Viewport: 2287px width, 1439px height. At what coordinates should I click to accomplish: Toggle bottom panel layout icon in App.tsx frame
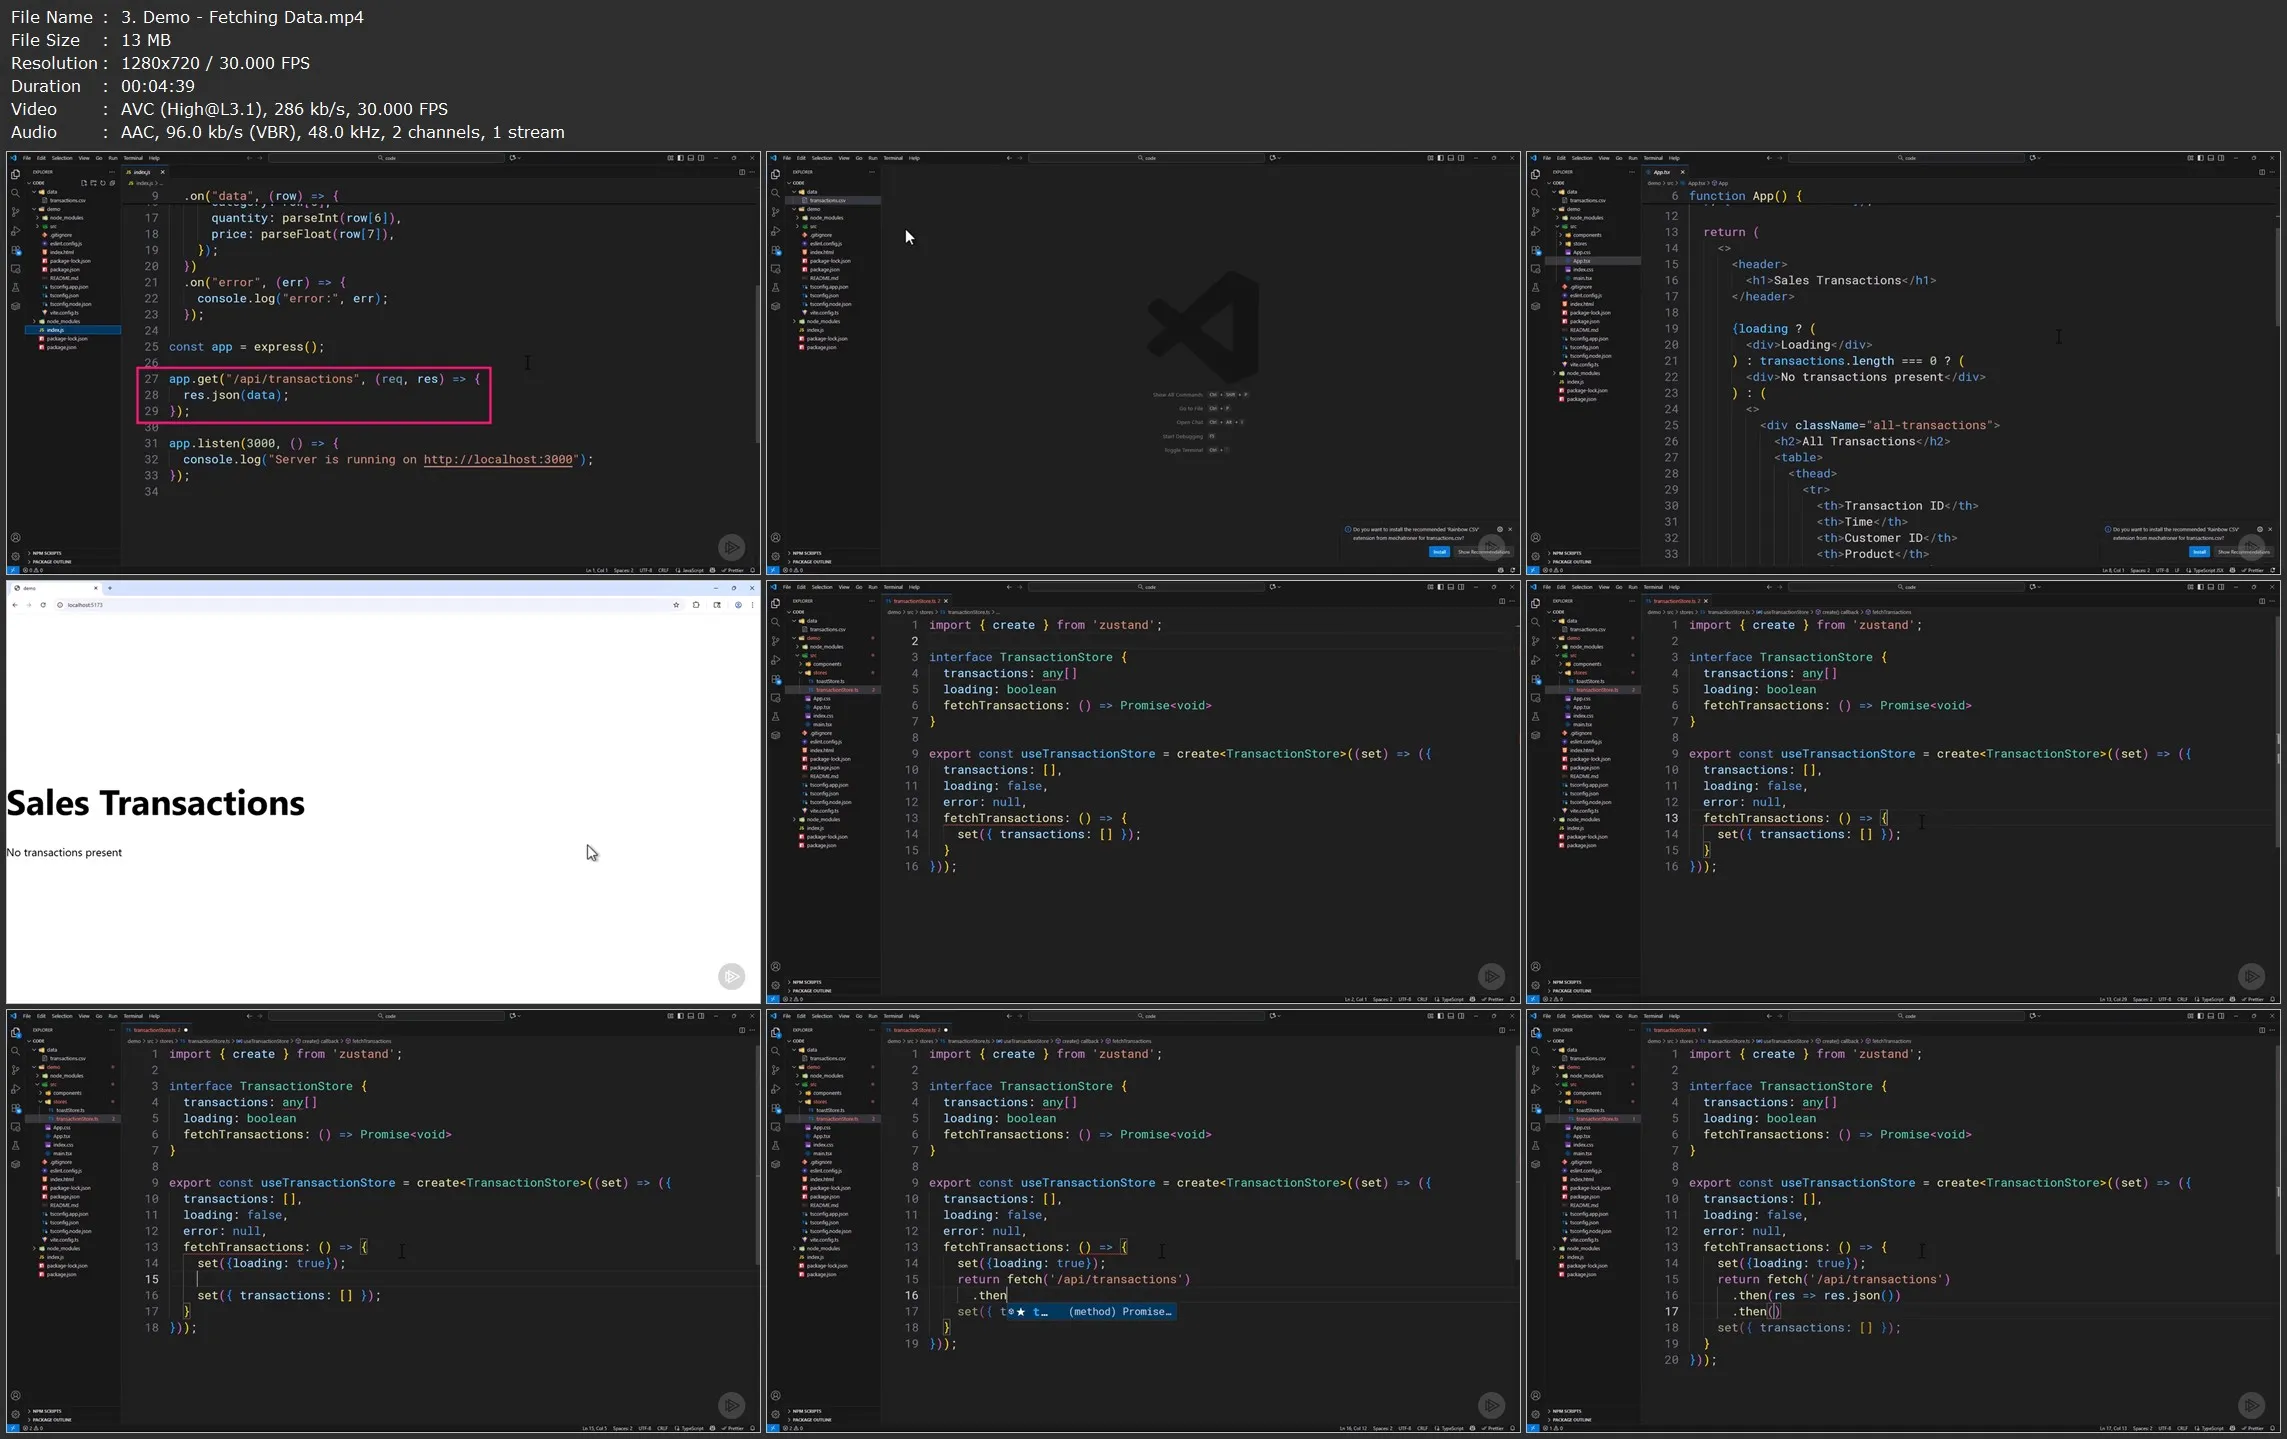(x=2211, y=158)
